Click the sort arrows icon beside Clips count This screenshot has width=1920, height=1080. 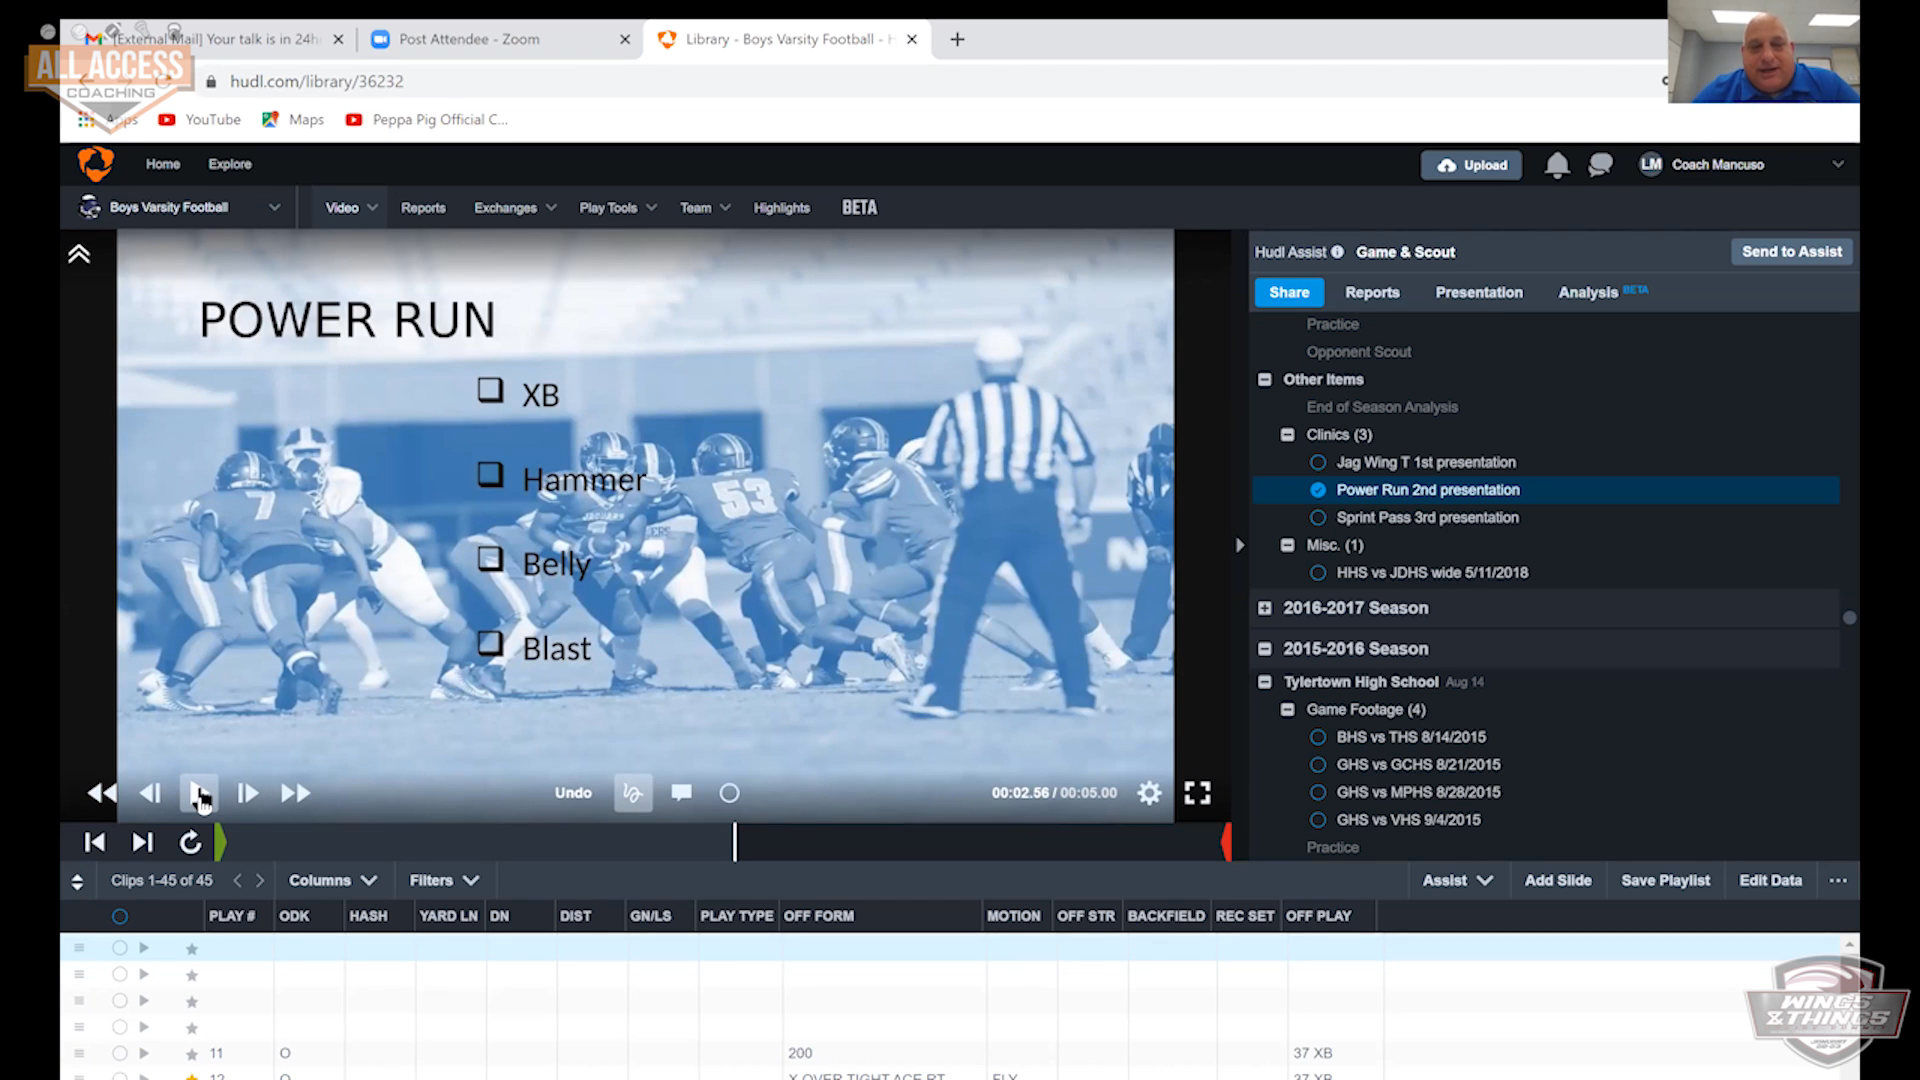point(77,881)
